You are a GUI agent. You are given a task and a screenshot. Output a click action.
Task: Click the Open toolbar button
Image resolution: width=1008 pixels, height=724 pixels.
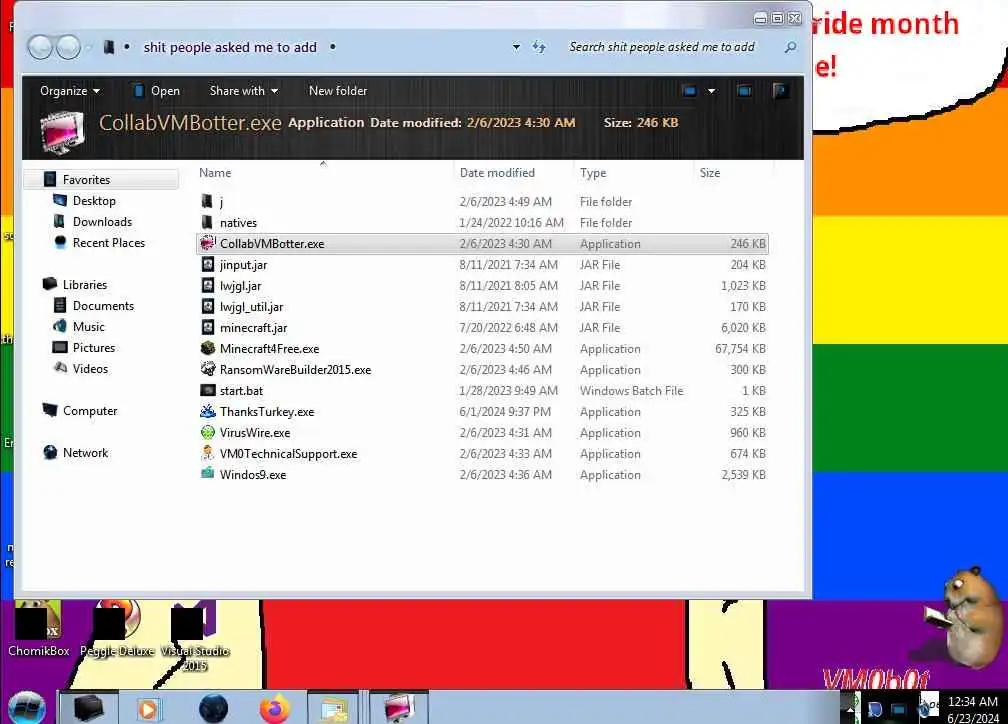click(156, 91)
